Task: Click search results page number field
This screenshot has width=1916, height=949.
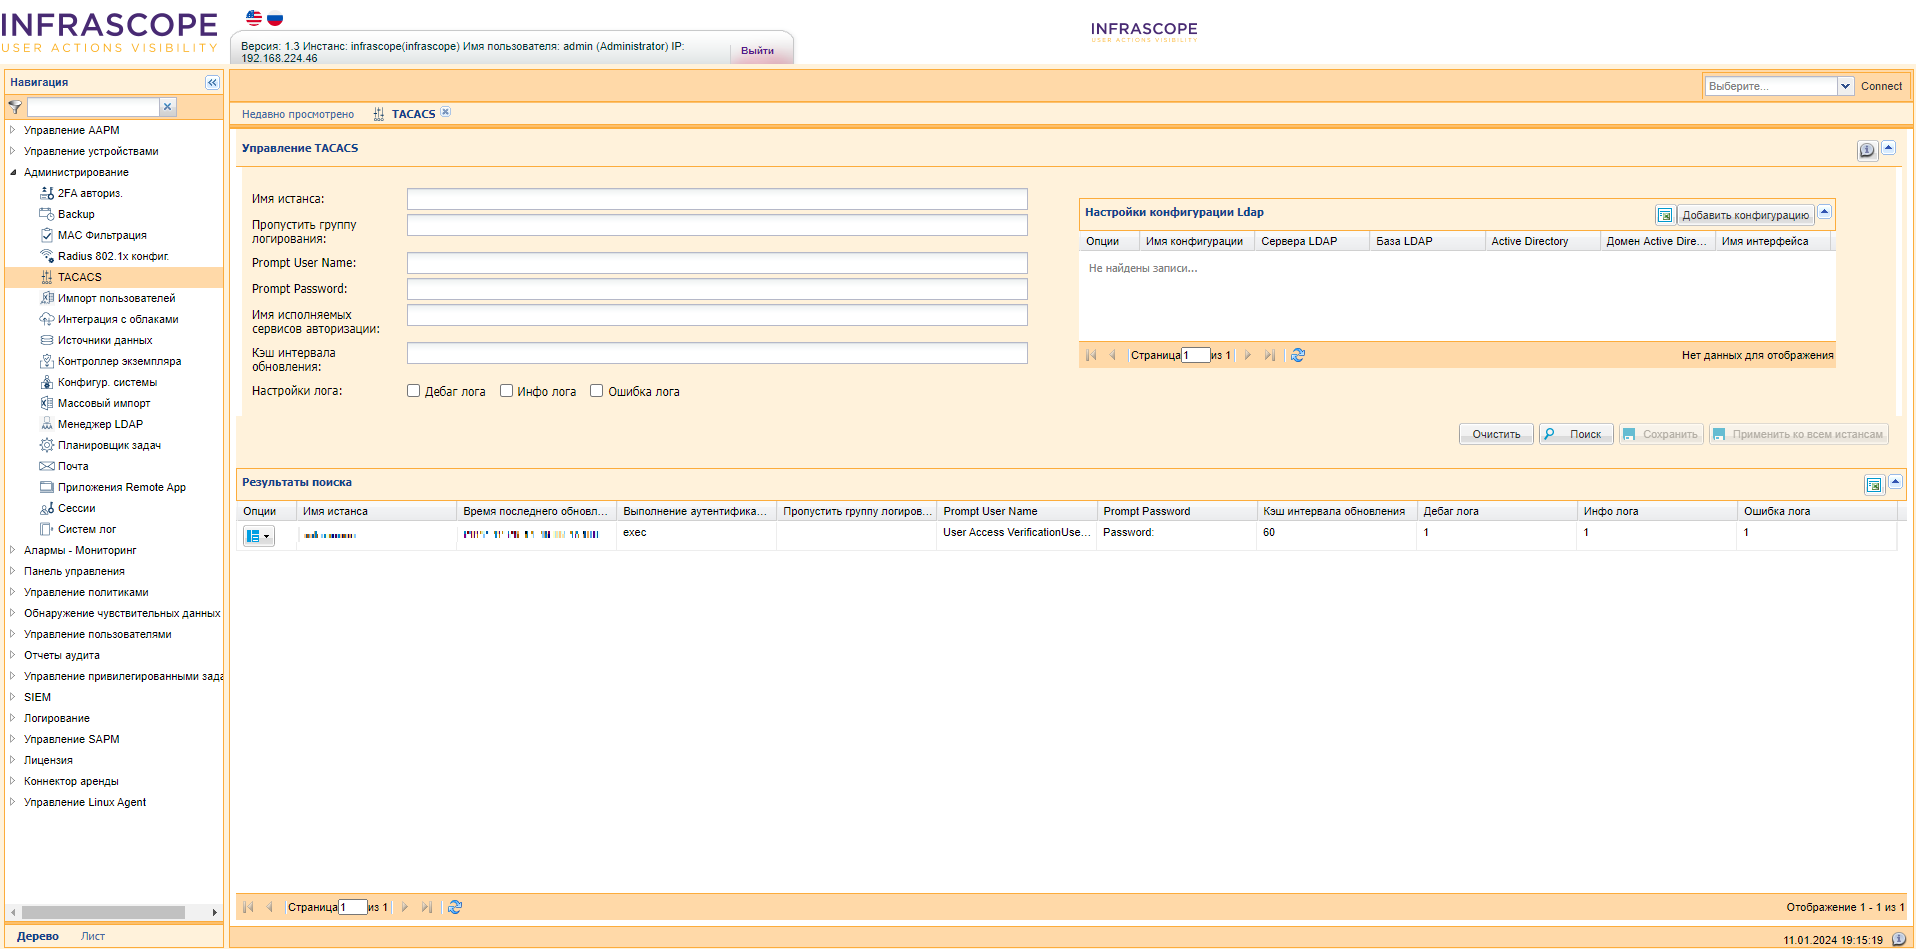Action: tap(353, 907)
